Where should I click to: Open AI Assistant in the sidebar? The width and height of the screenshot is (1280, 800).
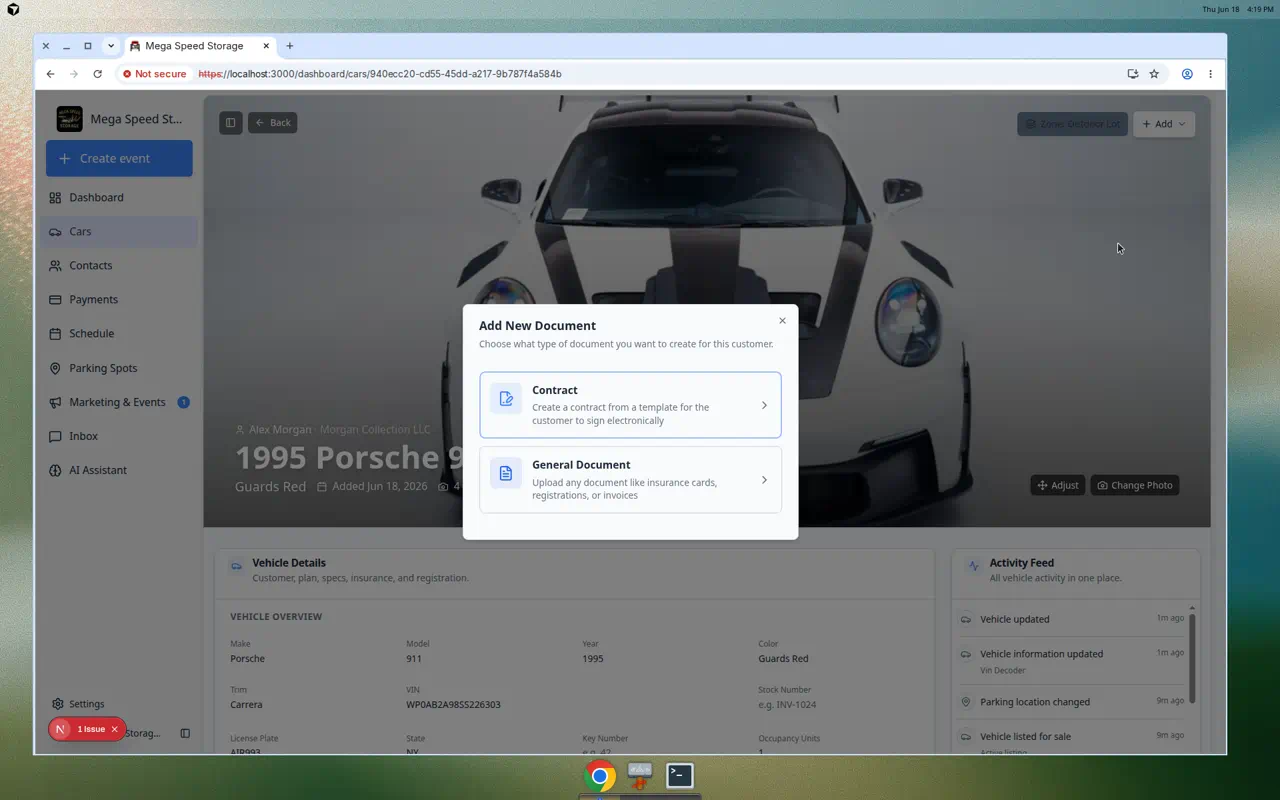pos(119,470)
